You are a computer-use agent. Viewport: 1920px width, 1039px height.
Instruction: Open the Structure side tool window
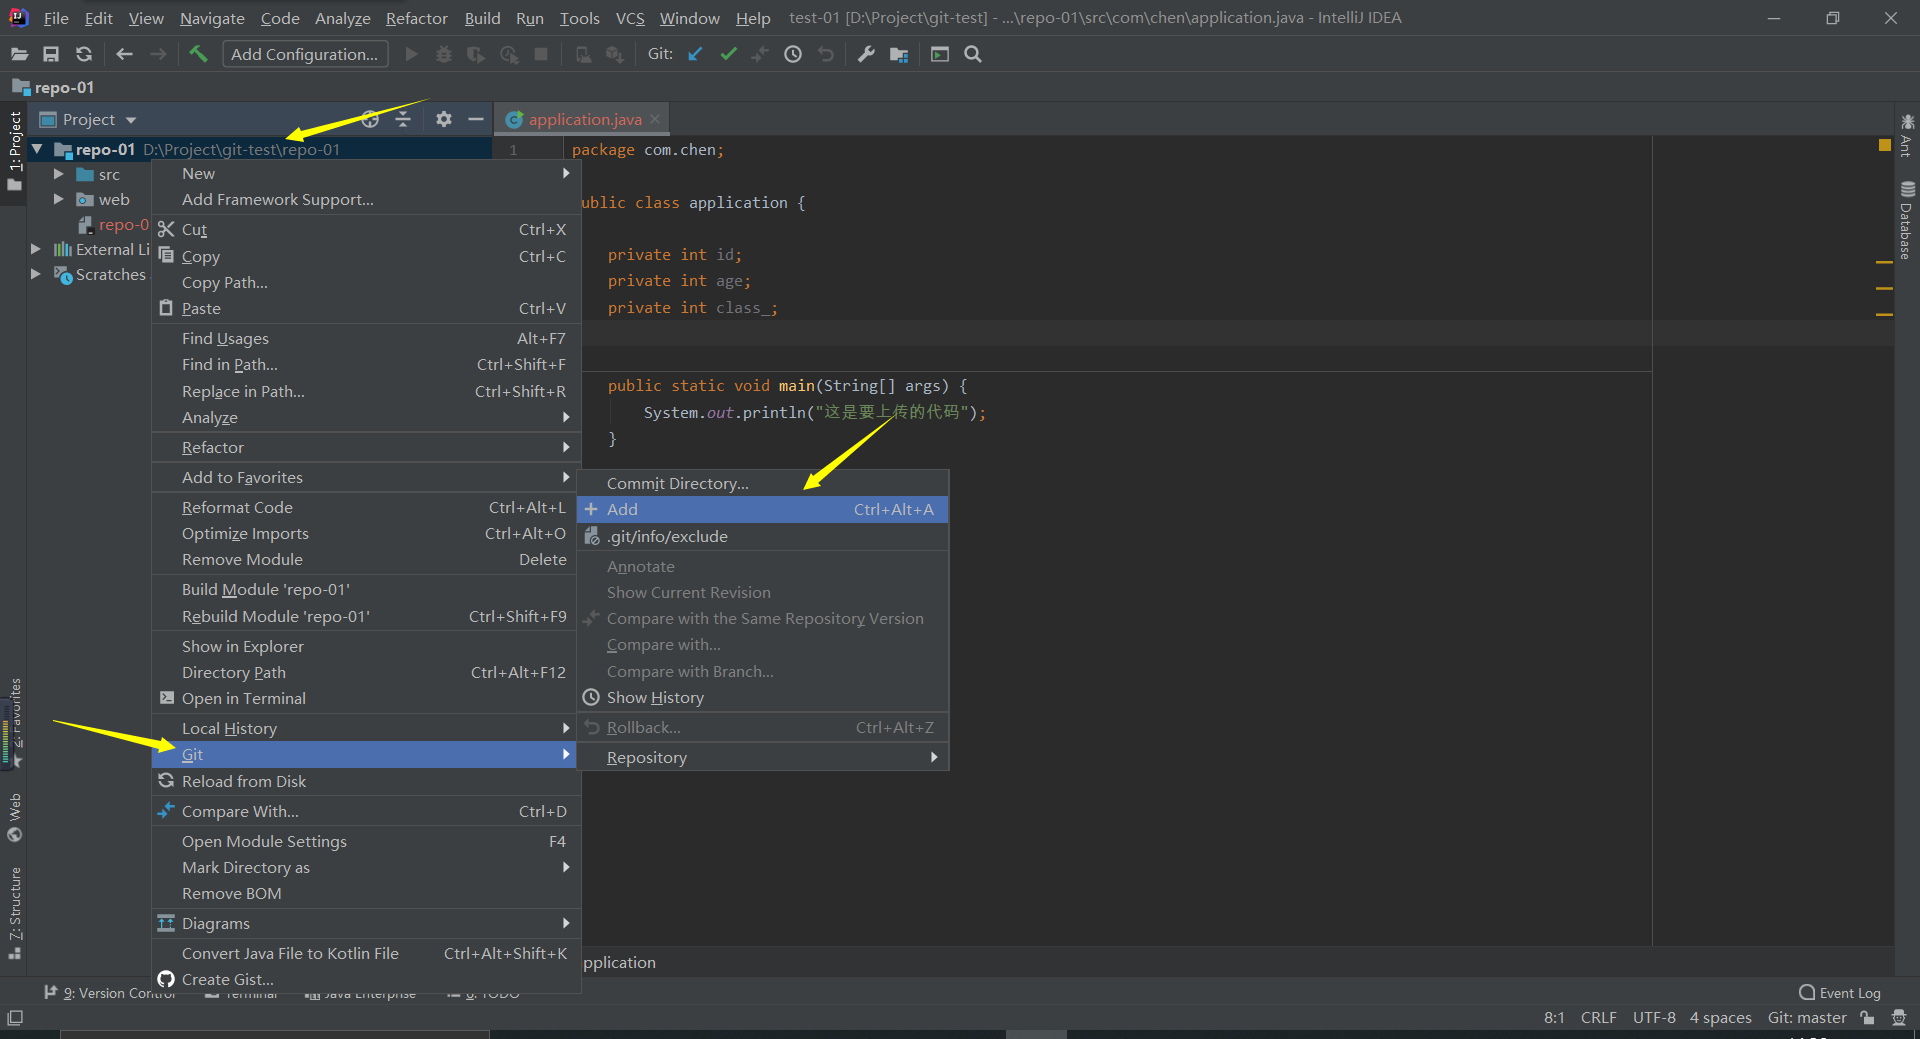pos(15,912)
